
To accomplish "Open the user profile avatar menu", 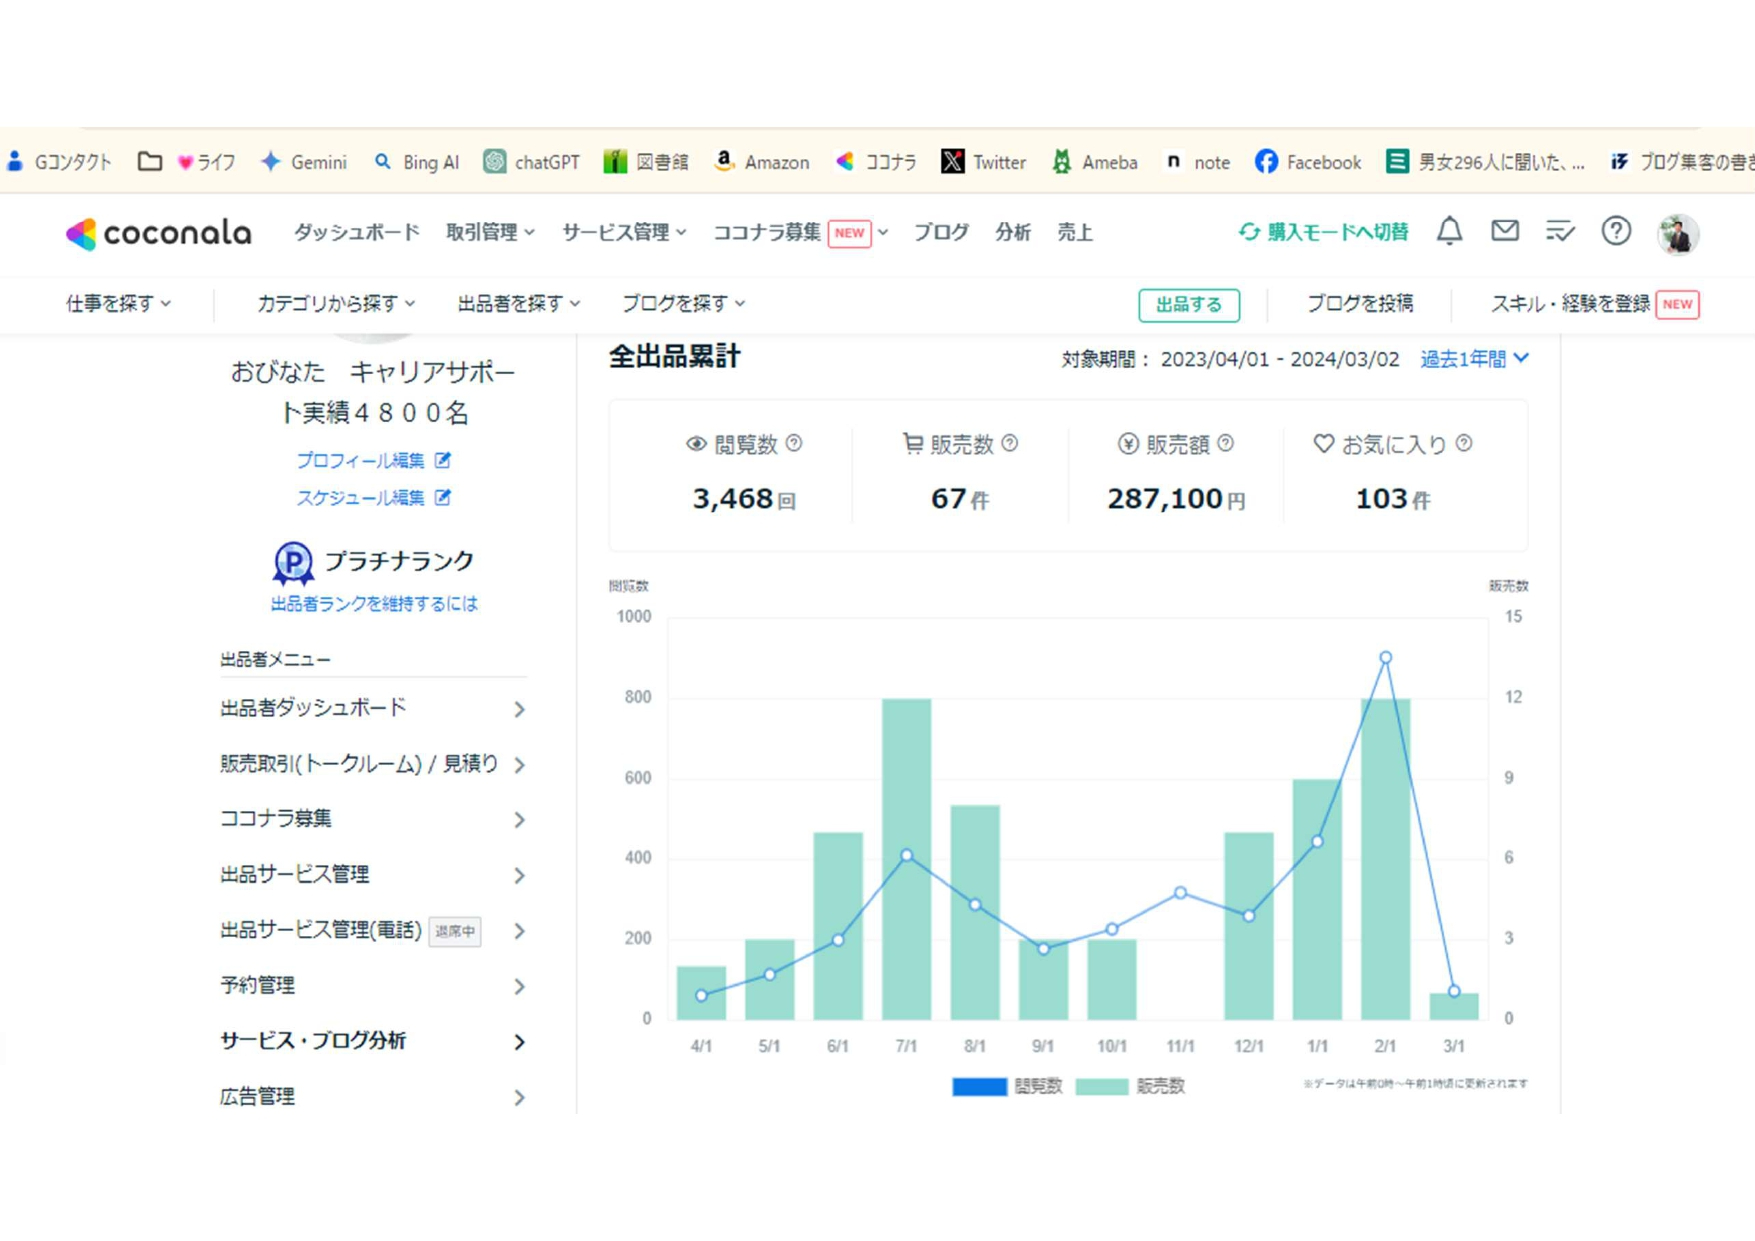I will (x=1677, y=234).
